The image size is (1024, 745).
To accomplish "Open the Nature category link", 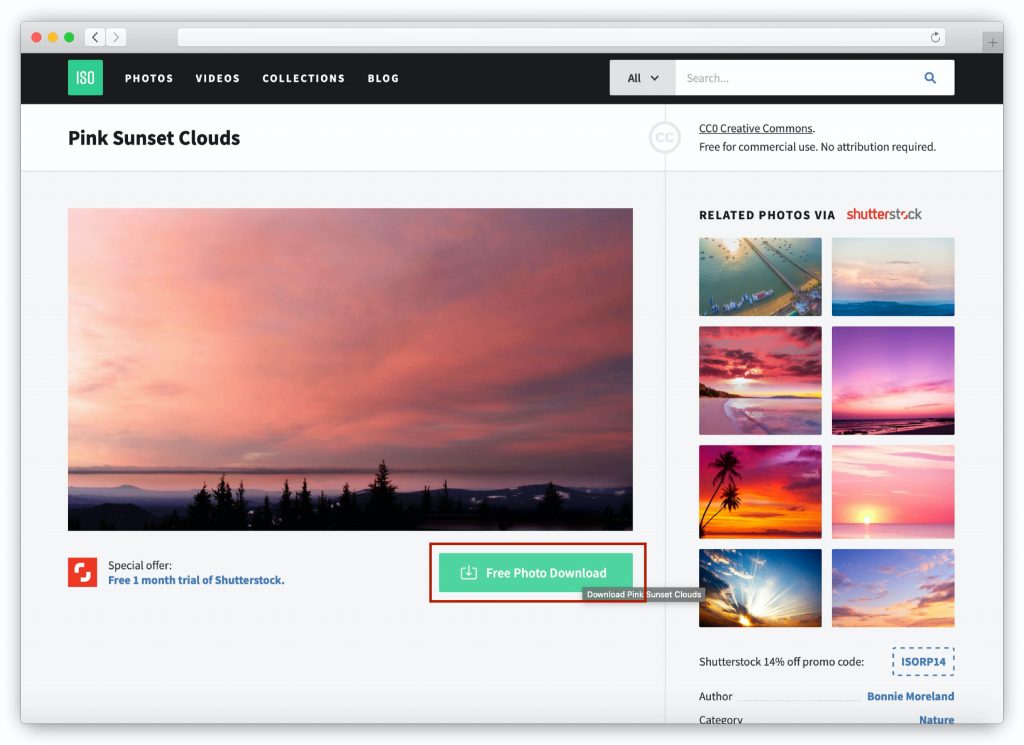I will (936, 719).
